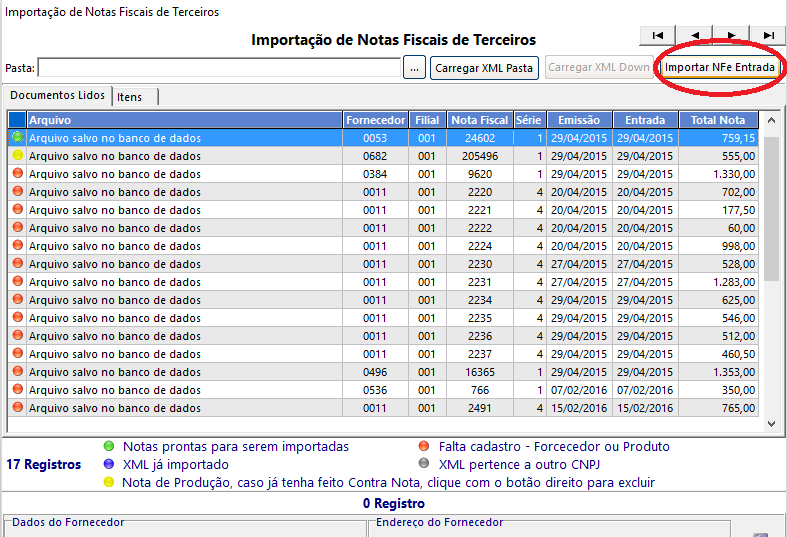Click the green status dot of note 24602
Viewport: 787px width, 537px height.
tap(18, 137)
